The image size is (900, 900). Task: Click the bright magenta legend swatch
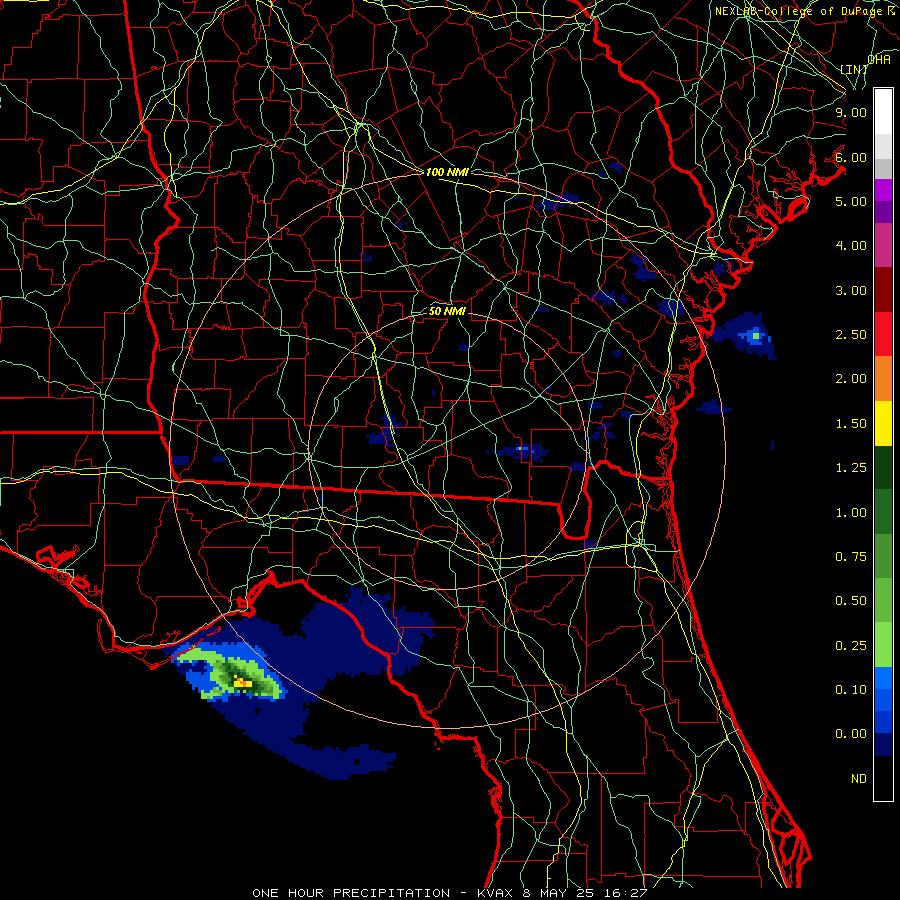[883, 190]
